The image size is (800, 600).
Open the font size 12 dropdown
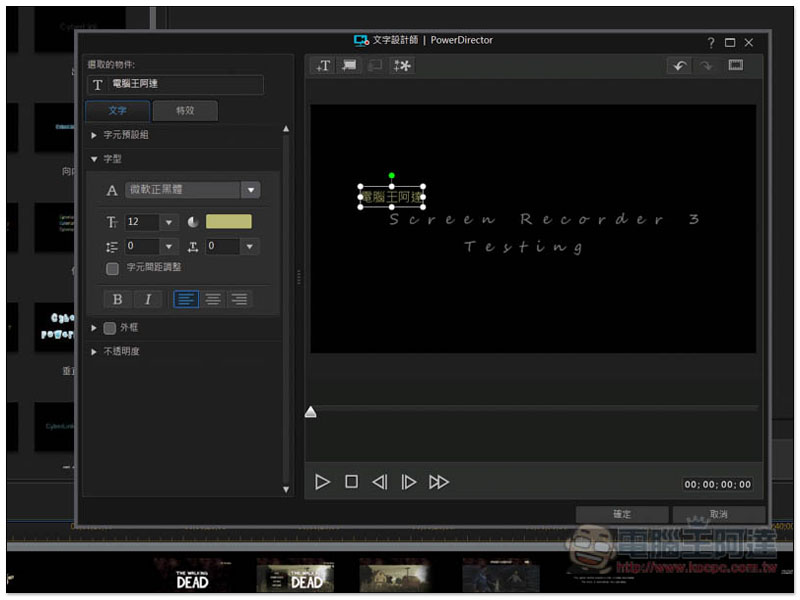click(169, 222)
